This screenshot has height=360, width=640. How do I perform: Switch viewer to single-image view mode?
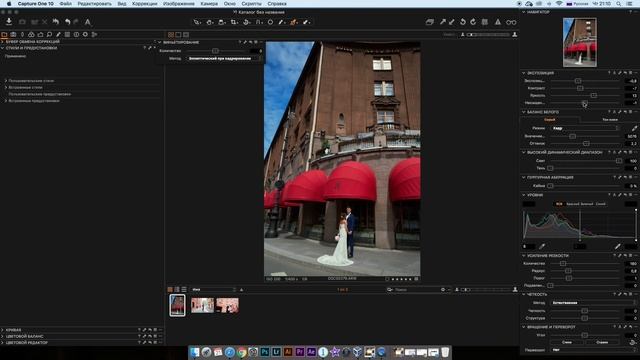178,35
